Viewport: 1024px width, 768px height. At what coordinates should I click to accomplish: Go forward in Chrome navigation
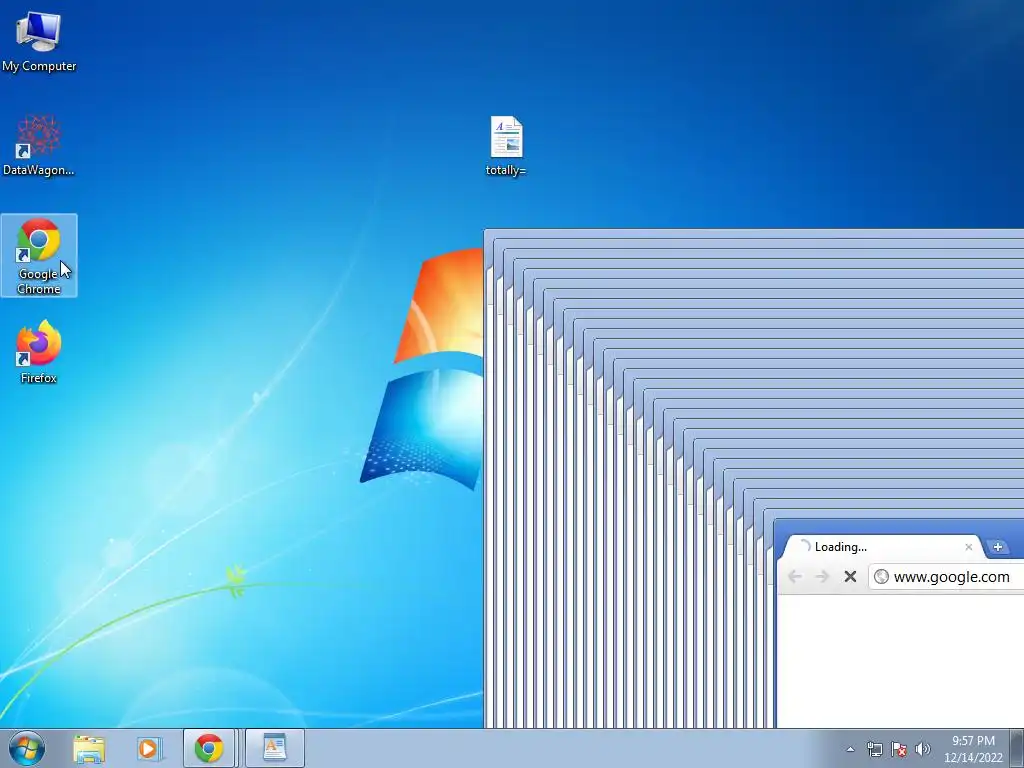[x=822, y=577]
